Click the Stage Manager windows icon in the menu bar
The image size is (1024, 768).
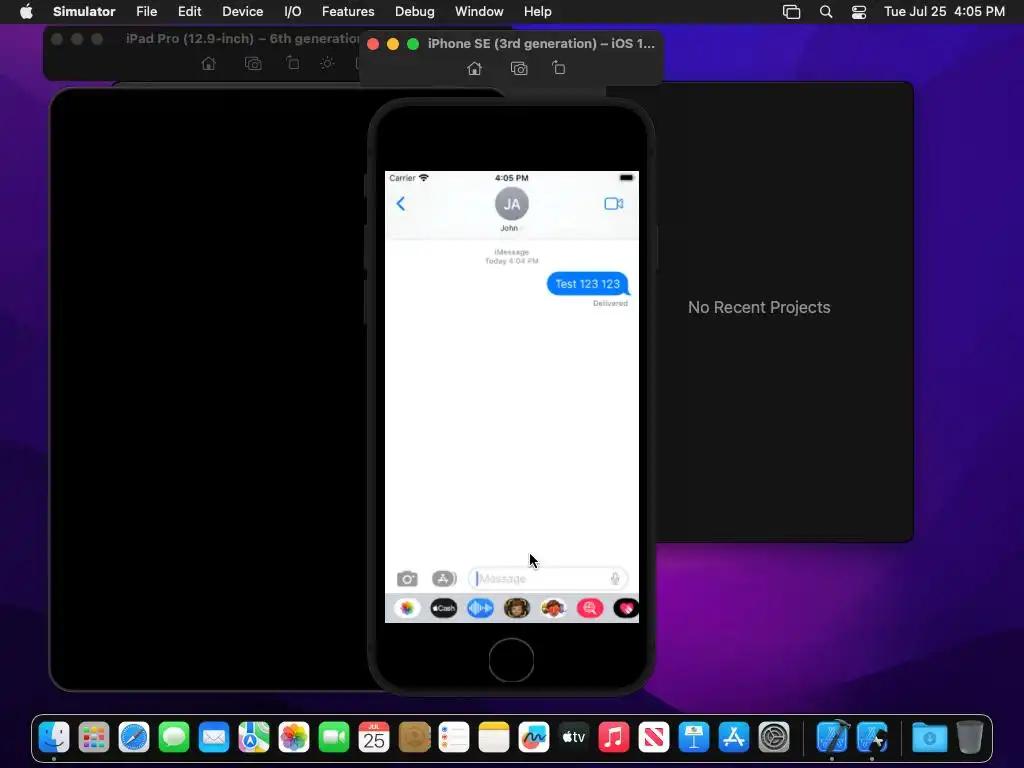tap(792, 12)
